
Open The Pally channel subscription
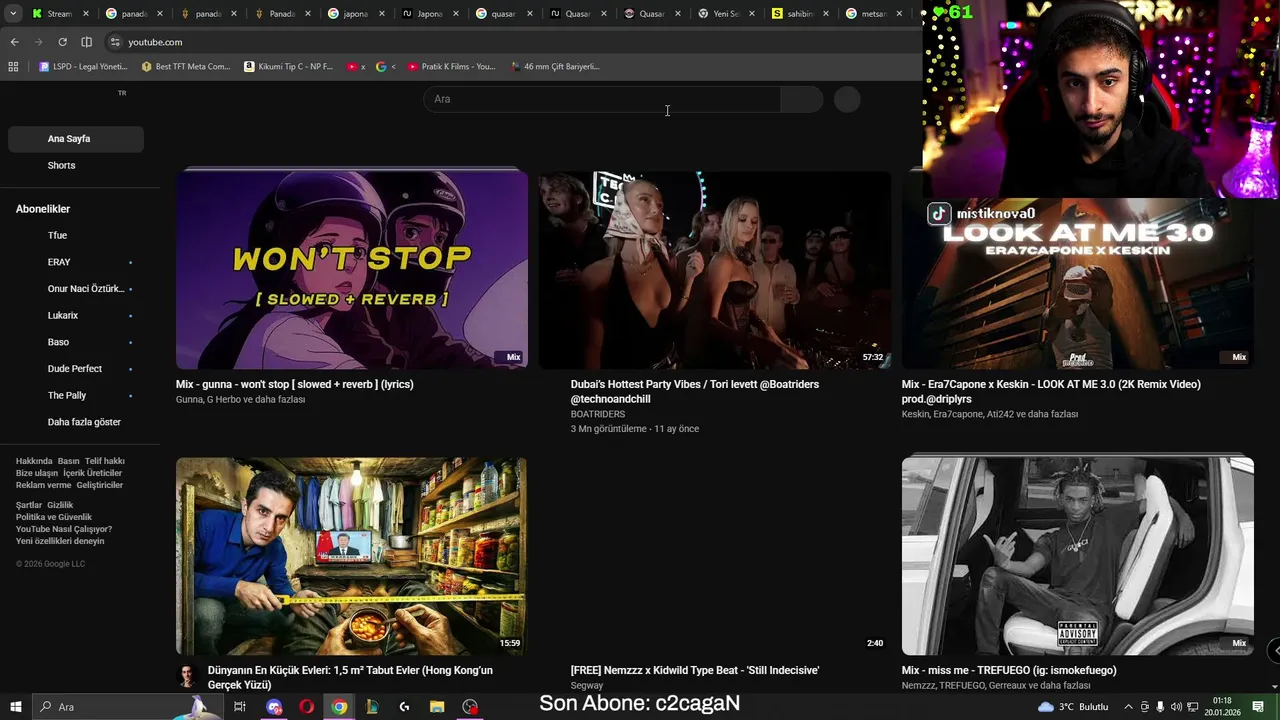click(76, 395)
